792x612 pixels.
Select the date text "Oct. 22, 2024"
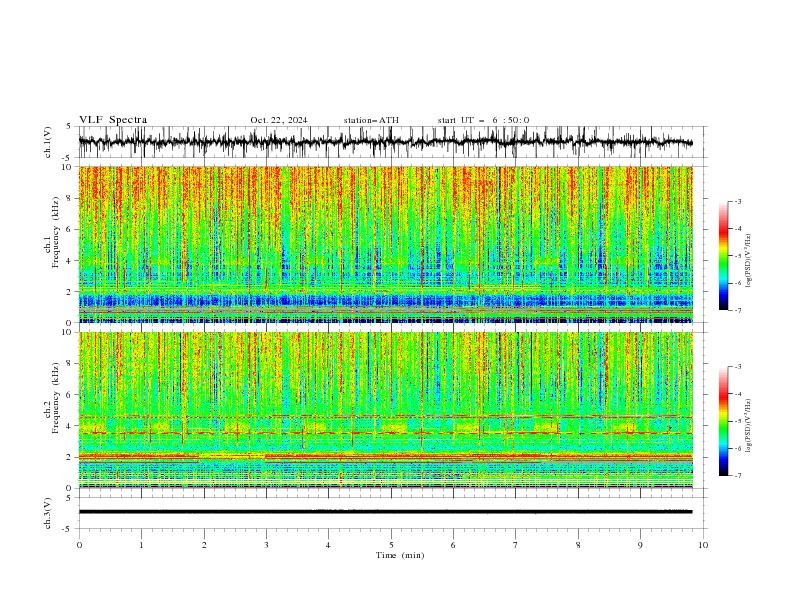click(x=279, y=120)
